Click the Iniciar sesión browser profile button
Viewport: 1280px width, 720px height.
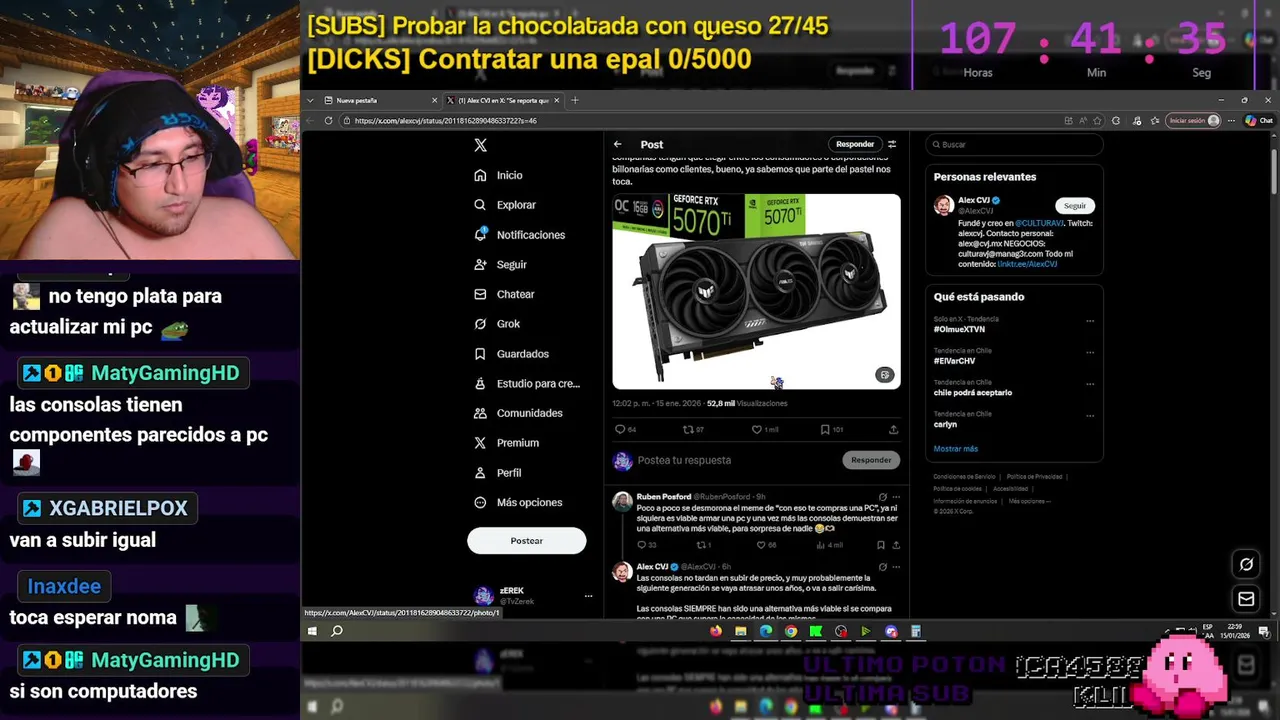tap(1194, 120)
